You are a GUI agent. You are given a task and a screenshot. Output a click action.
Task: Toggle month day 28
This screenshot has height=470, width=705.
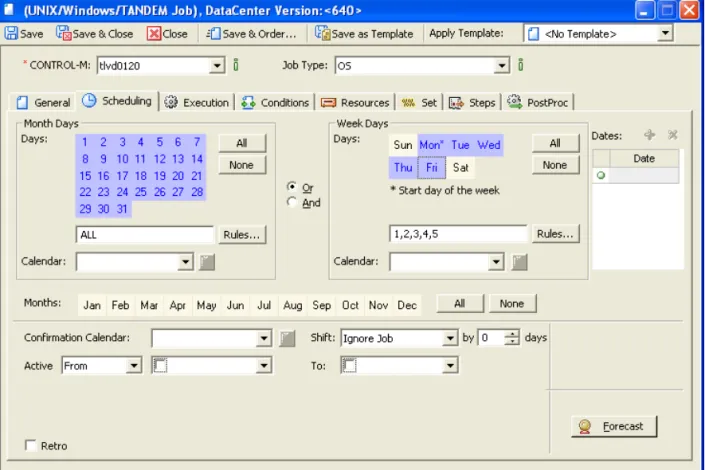(x=197, y=192)
